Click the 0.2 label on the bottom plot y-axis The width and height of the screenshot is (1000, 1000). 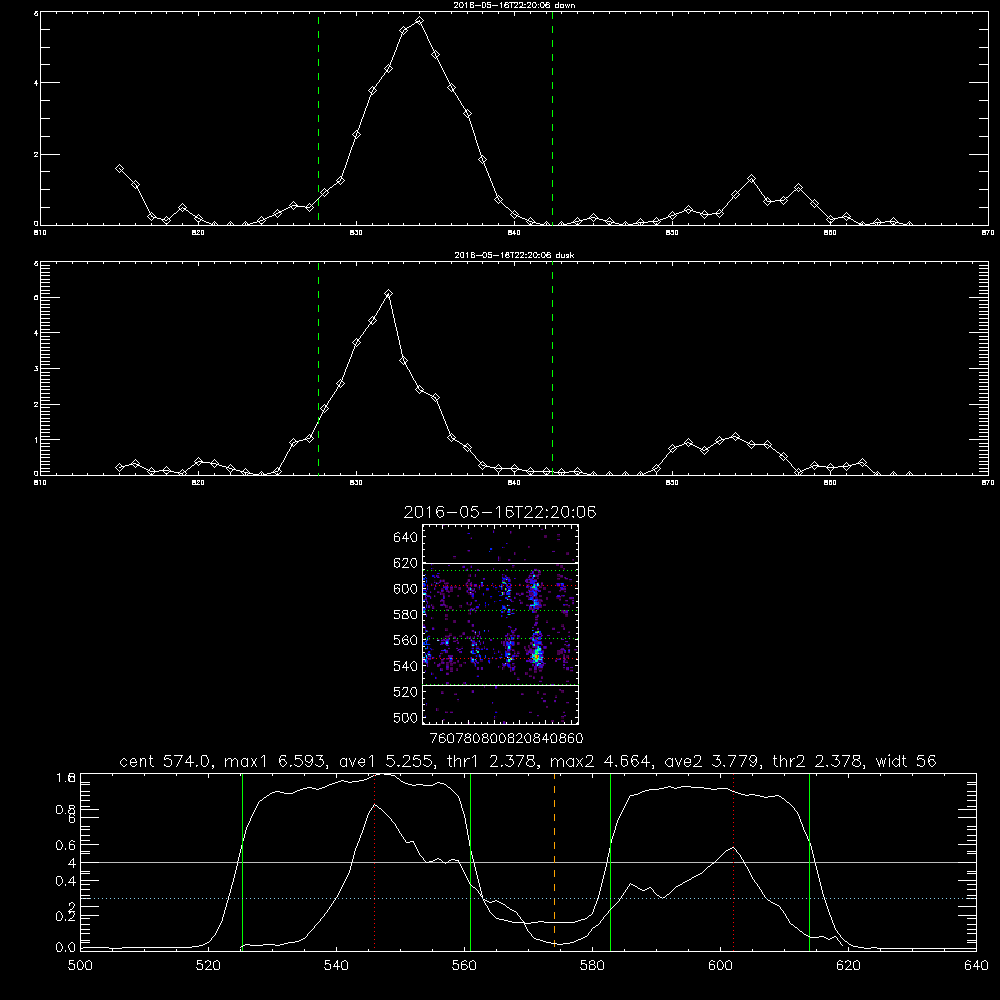pos(66,916)
